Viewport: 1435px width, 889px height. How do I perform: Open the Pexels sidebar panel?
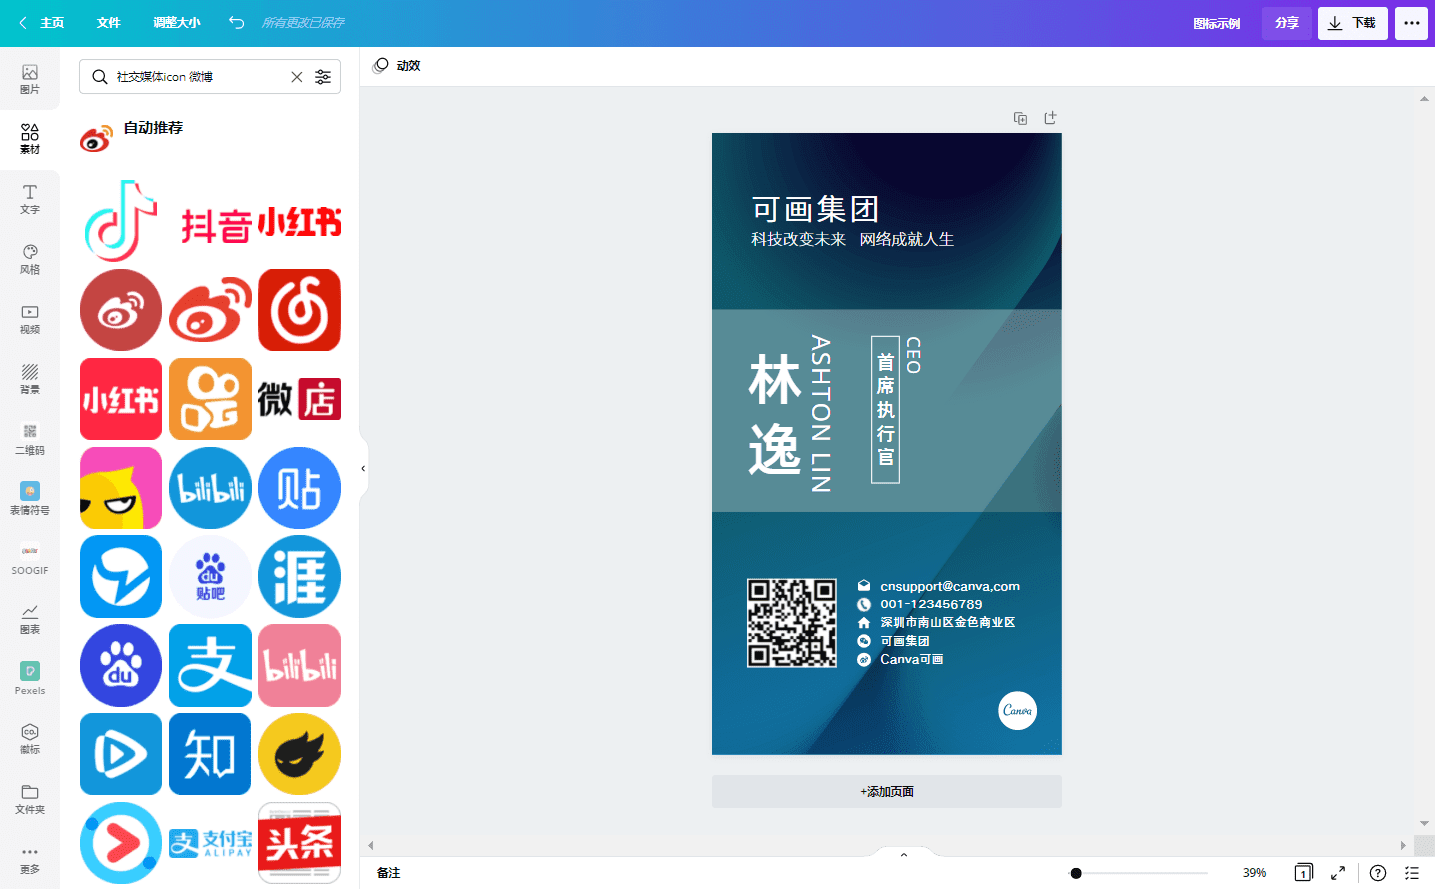tap(30, 679)
